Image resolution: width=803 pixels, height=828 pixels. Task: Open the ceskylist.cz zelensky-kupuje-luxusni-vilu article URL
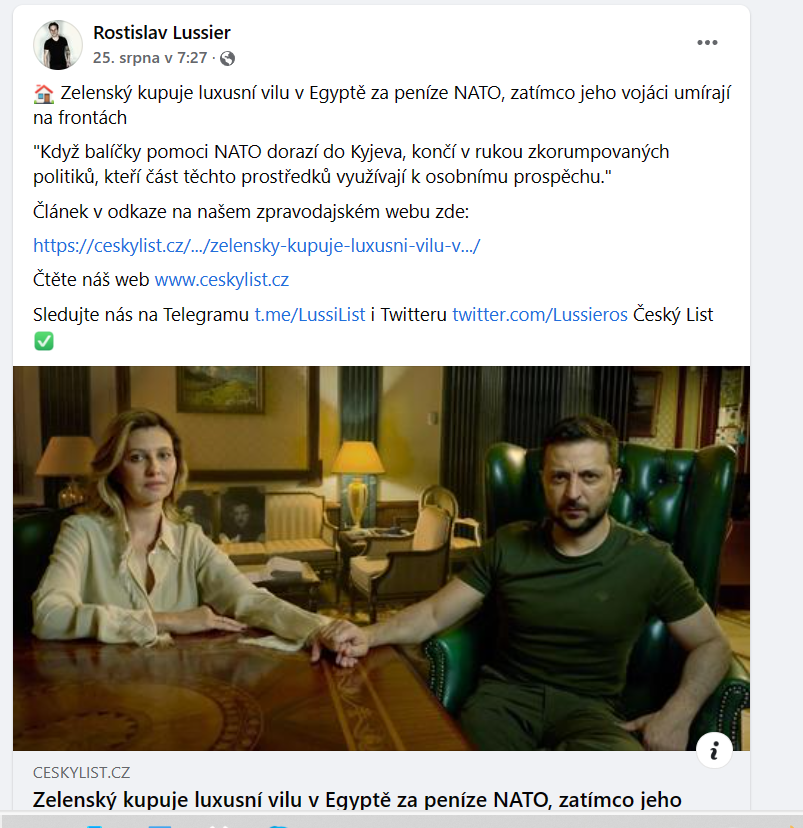257,246
